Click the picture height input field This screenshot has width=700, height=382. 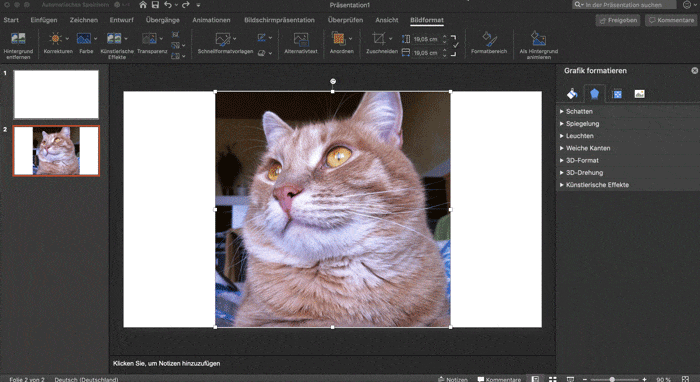coord(426,39)
